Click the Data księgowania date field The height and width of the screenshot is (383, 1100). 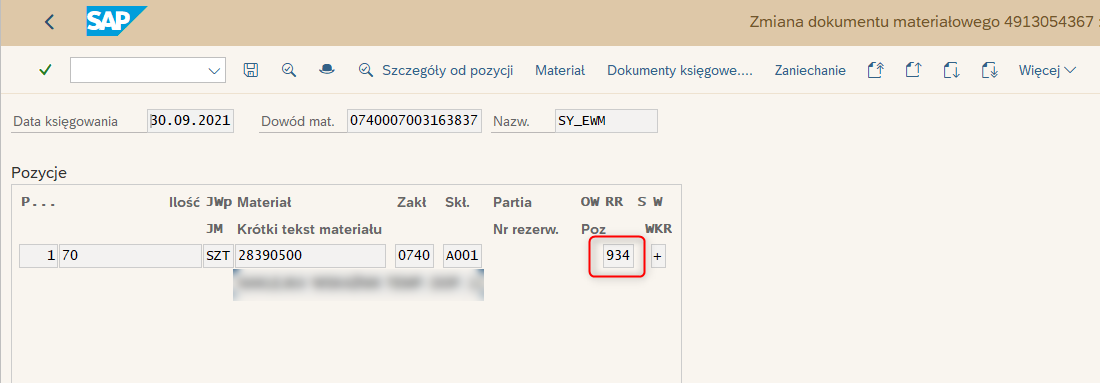coord(191,121)
